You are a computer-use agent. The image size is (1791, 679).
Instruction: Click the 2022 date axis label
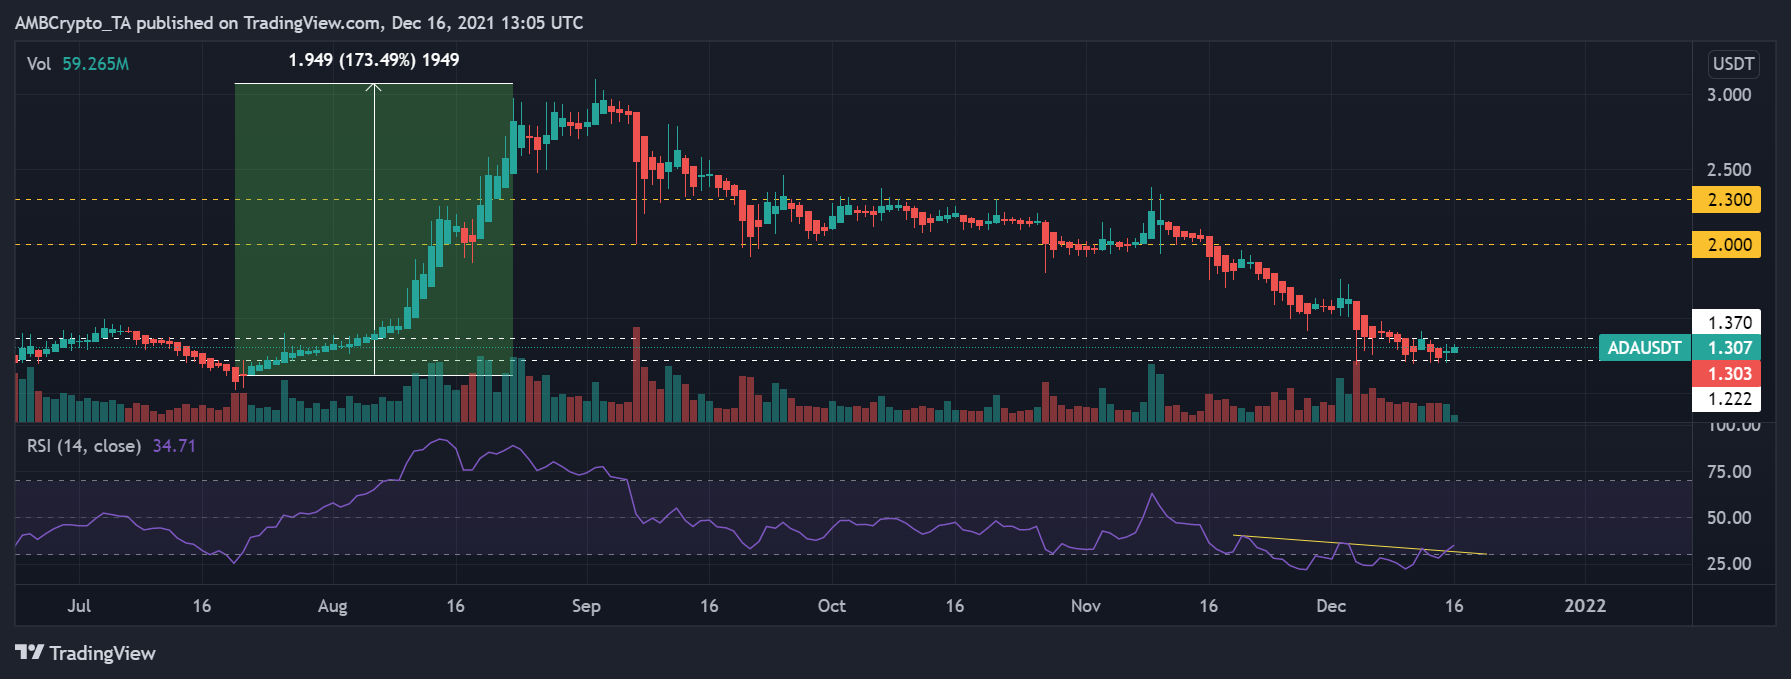(x=1585, y=606)
